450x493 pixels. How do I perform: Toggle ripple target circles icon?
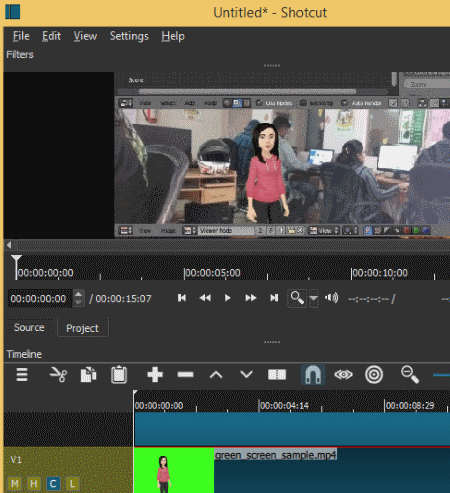(x=374, y=375)
